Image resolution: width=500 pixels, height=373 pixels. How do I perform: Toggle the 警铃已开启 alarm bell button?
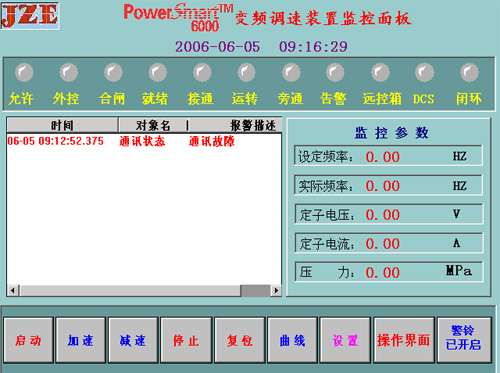pyautogui.click(x=464, y=340)
